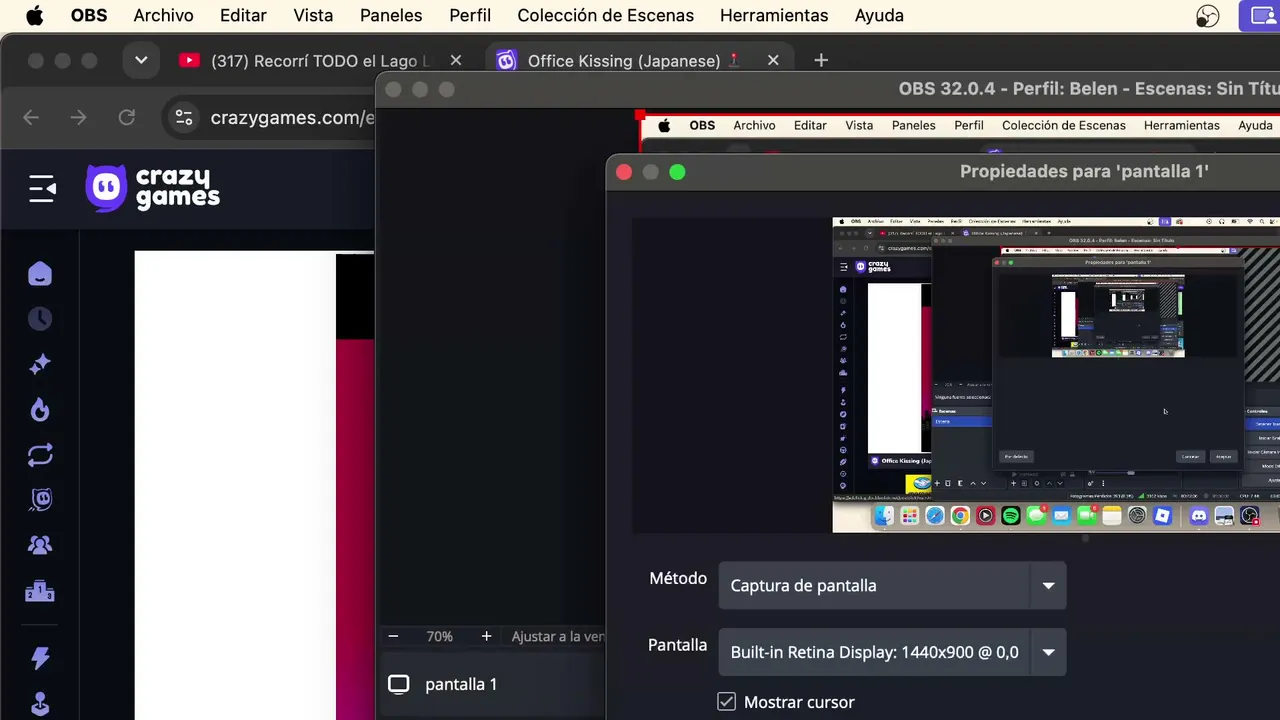Click the 70% zoom level in OBS
The image size is (1280, 720).
[x=439, y=636]
